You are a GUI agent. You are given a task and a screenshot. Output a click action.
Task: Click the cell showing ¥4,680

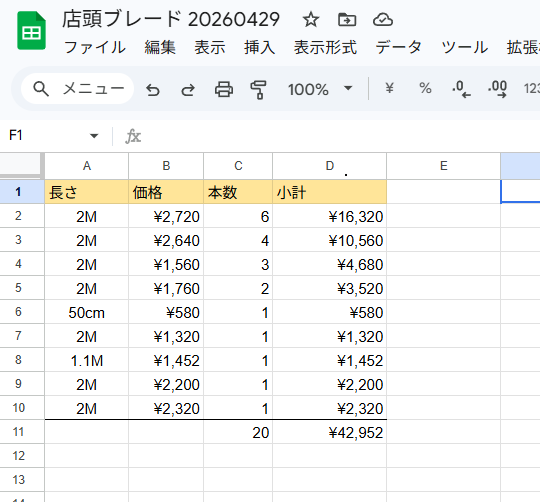pyautogui.click(x=330, y=264)
